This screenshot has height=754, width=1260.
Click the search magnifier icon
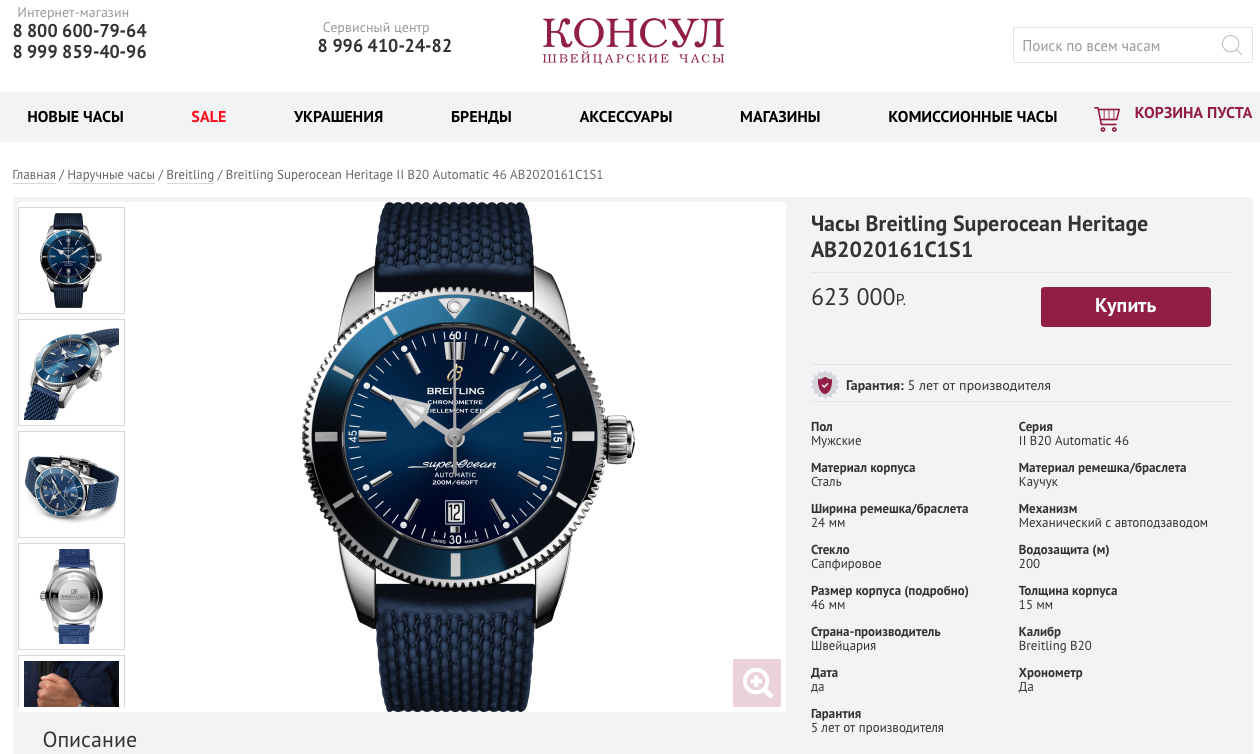(1231, 45)
